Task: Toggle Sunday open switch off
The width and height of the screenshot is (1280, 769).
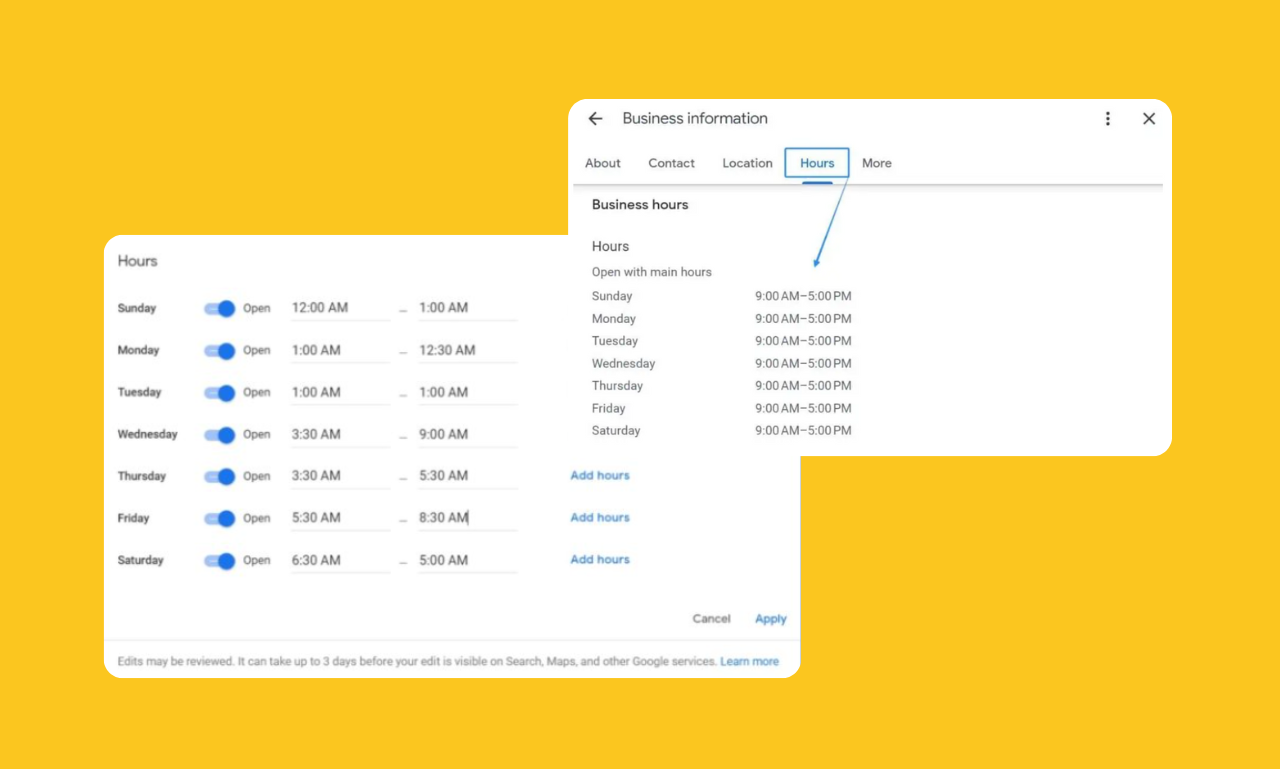Action: click(220, 309)
